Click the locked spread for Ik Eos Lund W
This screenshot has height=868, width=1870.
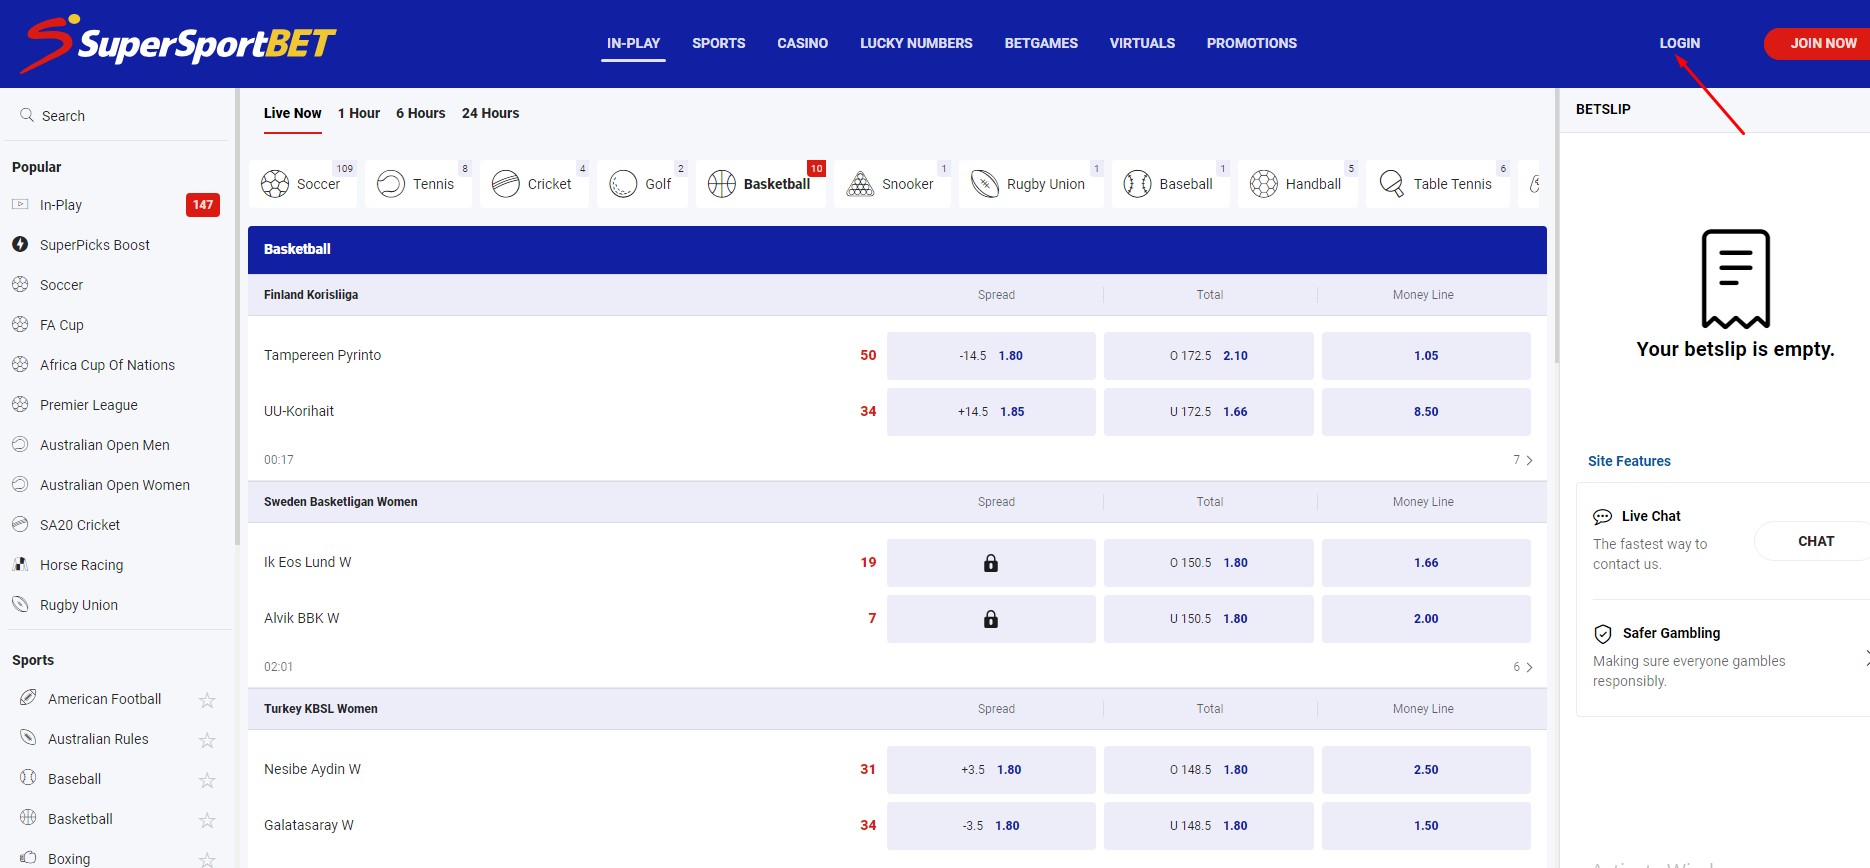coord(991,563)
